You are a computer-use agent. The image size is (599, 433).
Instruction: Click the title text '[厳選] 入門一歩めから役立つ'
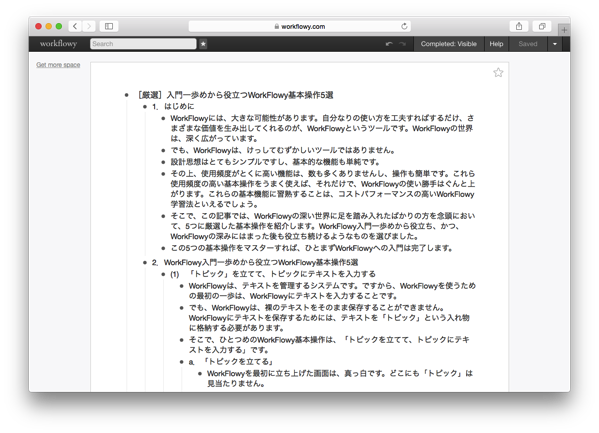[235, 95]
